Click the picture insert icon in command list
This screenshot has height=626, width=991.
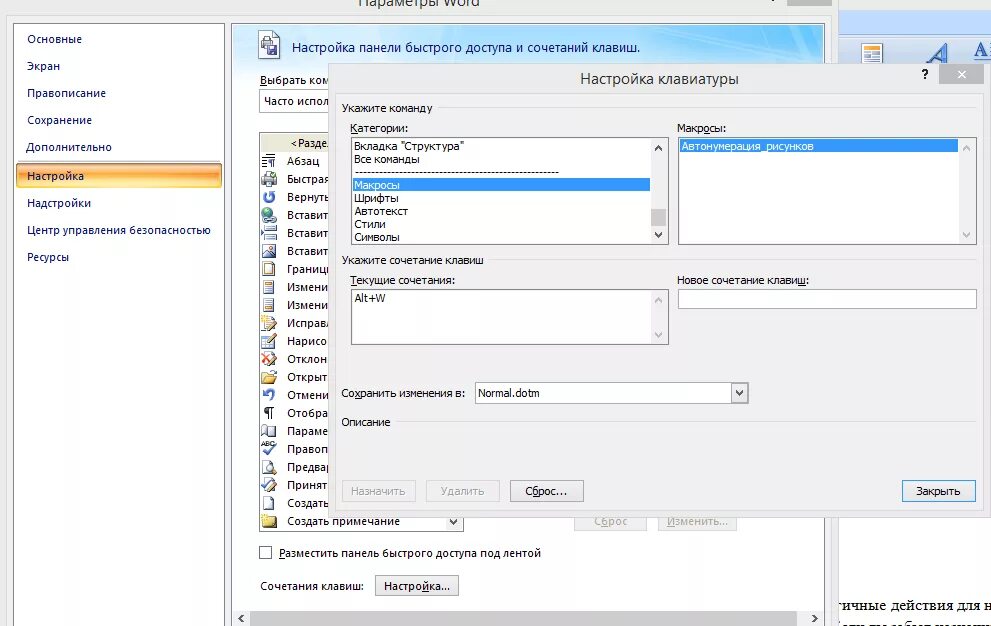click(x=269, y=251)
